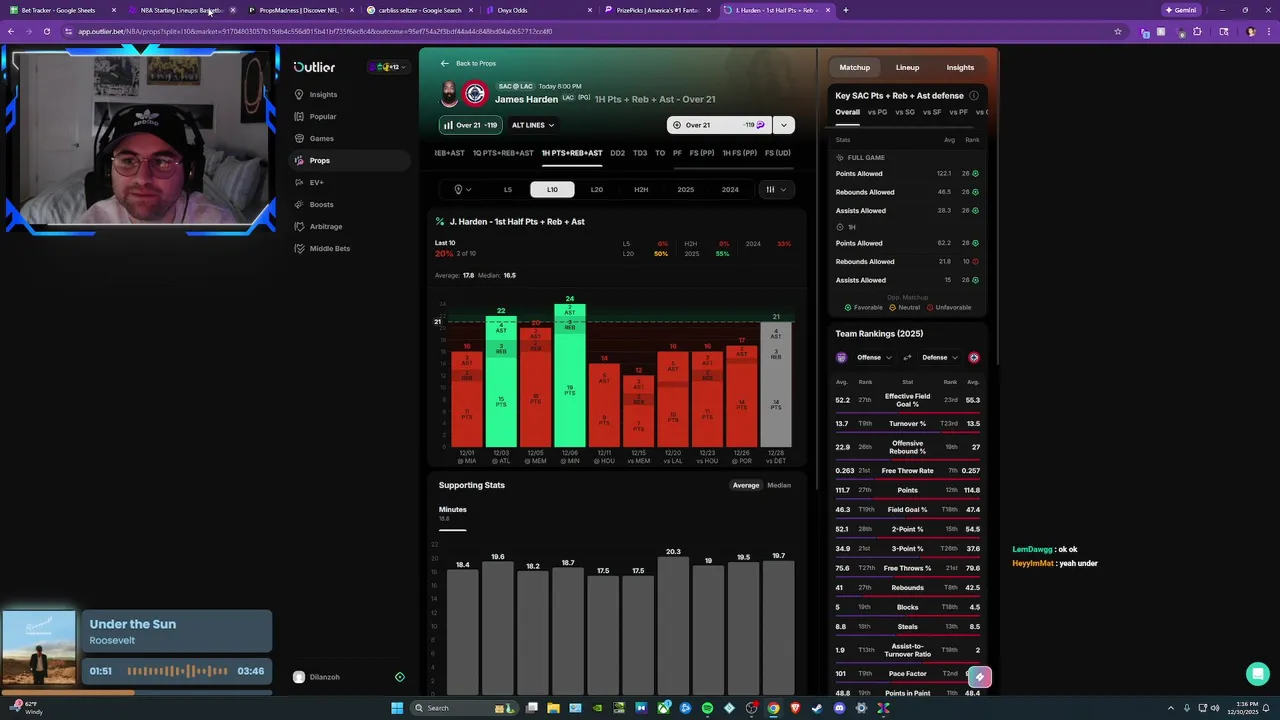Go Back to Props

(475, 63)
